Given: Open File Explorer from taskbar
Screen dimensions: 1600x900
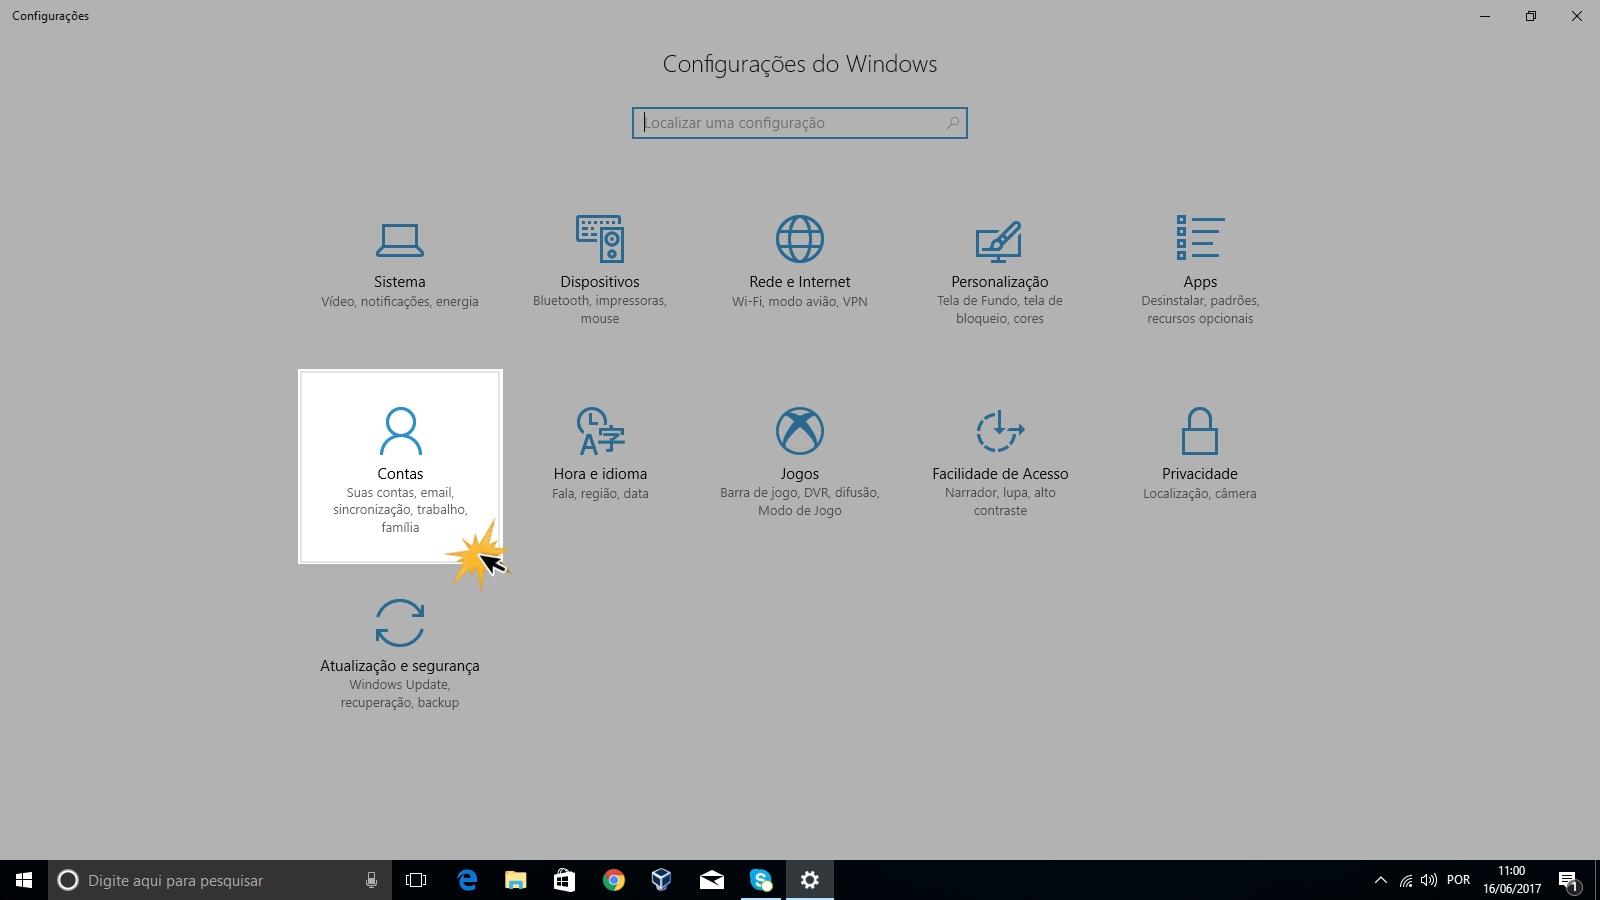Looking at the screenshot, I should pos(515,880).
